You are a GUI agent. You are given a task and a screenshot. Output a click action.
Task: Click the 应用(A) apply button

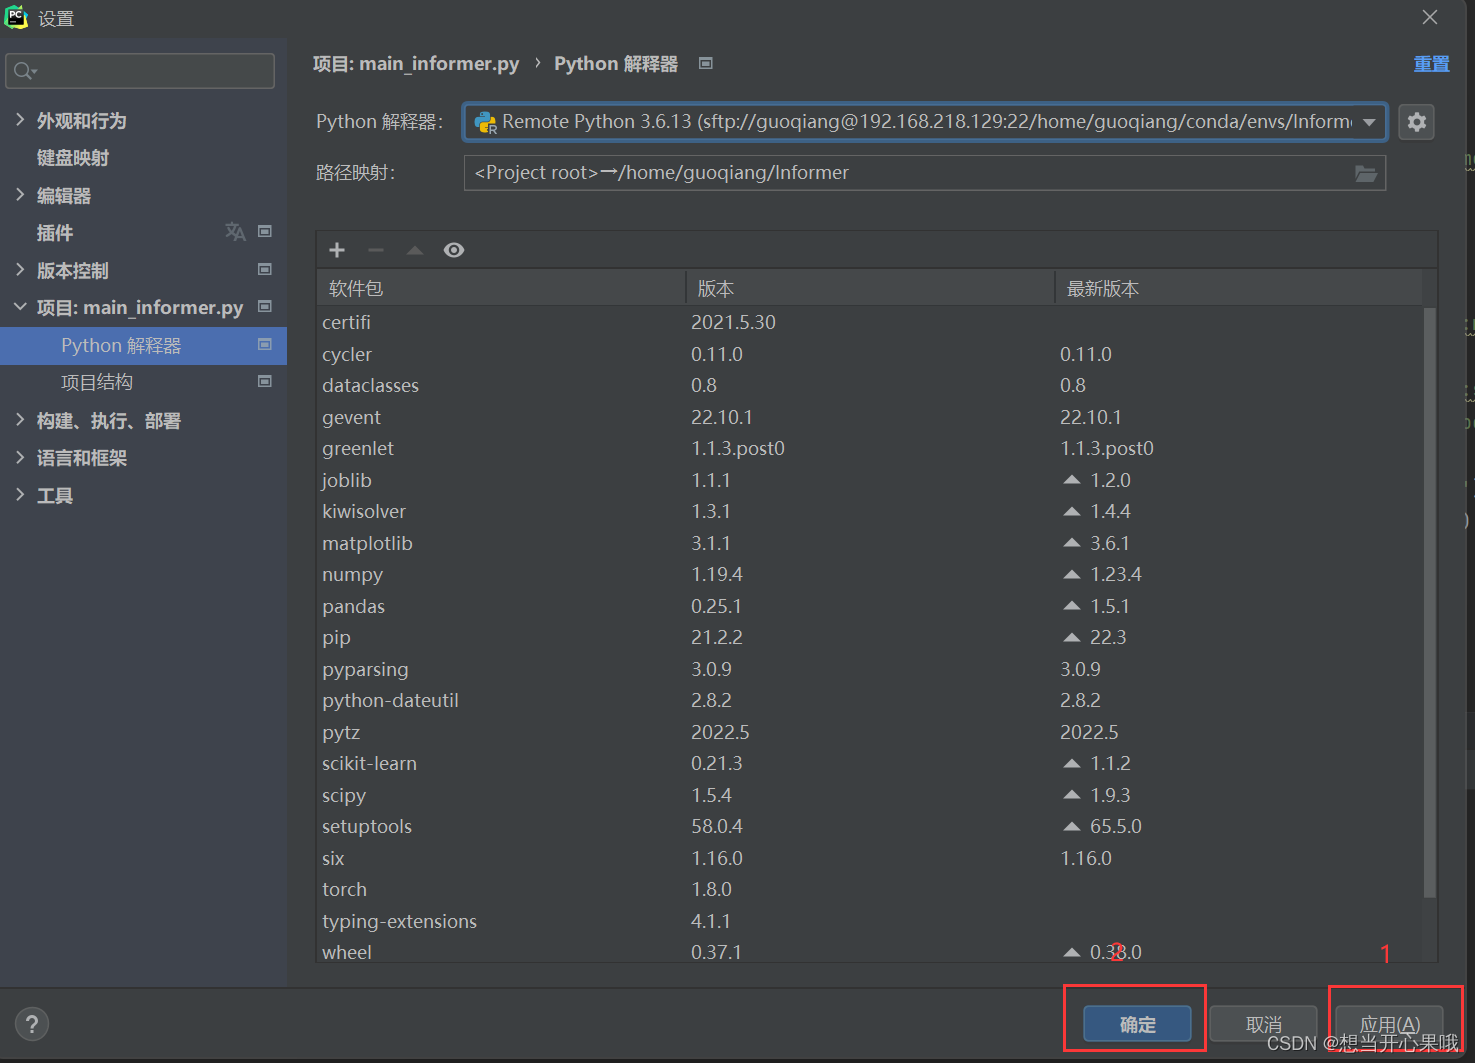click(x=1390, y=1024)
